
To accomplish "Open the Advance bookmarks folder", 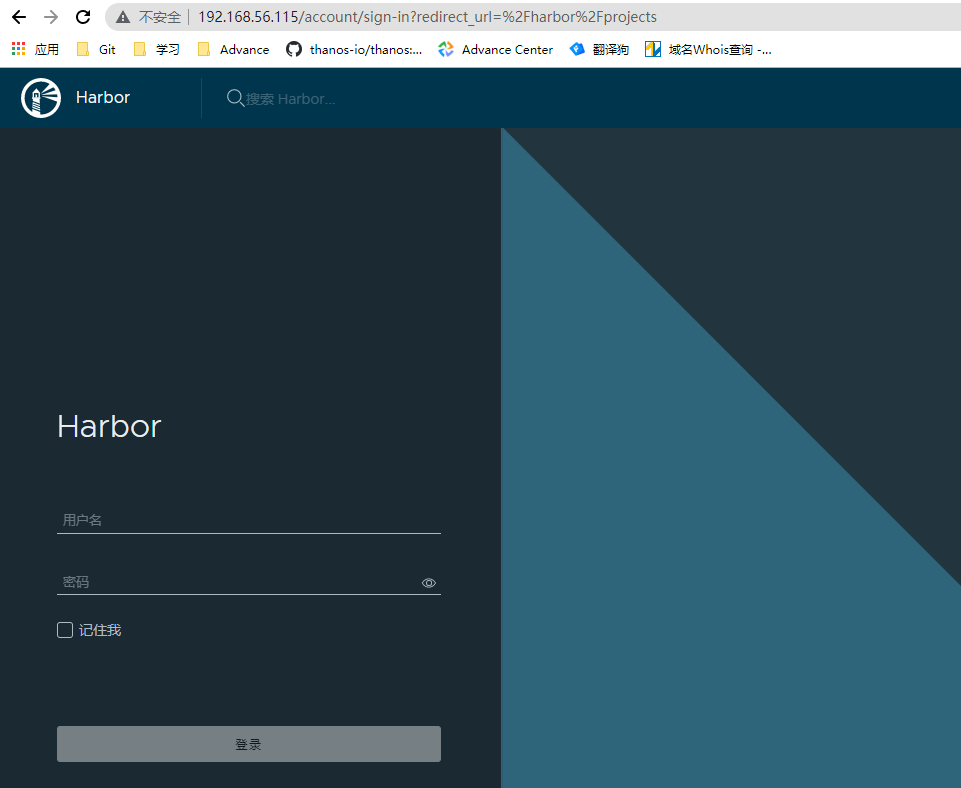I will [x=234, y=50].
